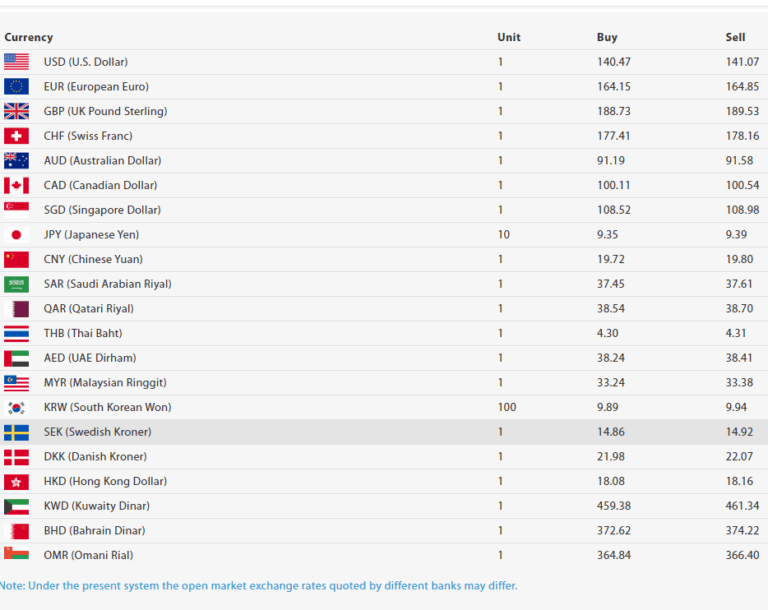Click the USD buy rate 140.47
Image resolution: width=768 pixels, height=610 pixels.
(x=613, y=62)
